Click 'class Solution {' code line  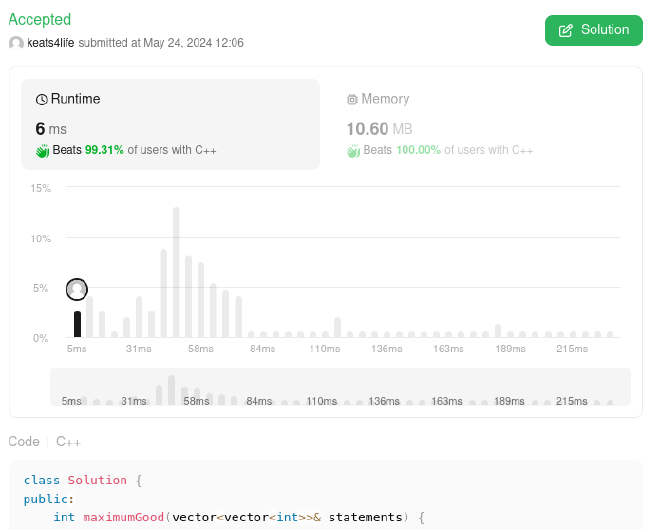[83, 480]
